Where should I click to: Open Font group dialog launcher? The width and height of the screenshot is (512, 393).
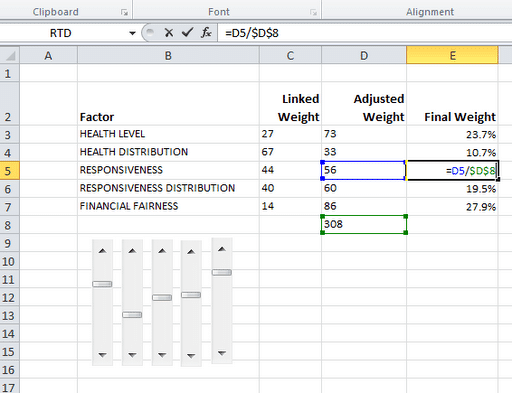tap(313, 12)
